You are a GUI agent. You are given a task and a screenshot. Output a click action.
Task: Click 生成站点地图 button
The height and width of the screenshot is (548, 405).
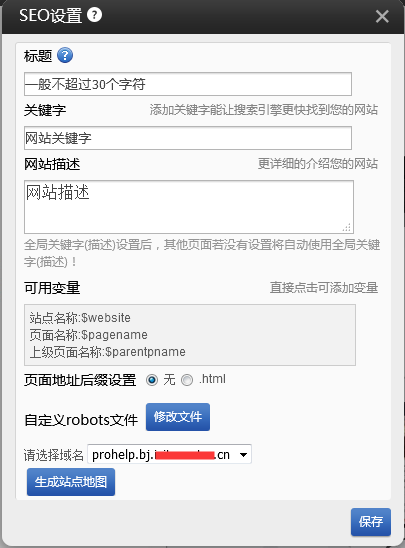coord(71,482)
